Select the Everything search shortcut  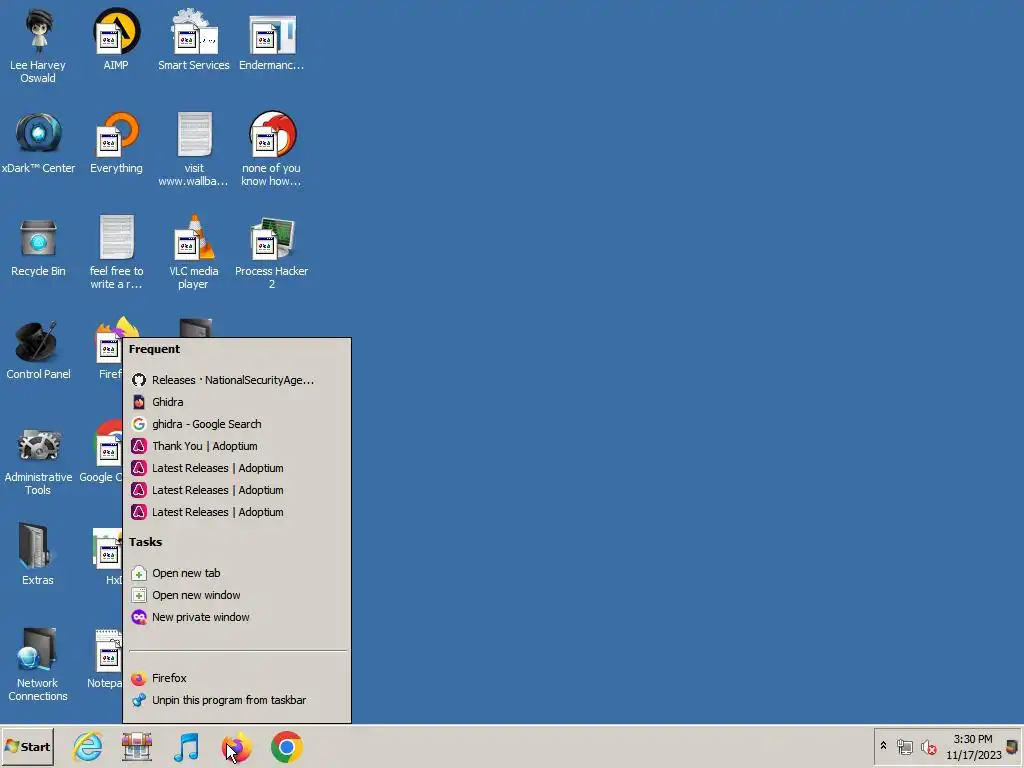pos(116,142)
